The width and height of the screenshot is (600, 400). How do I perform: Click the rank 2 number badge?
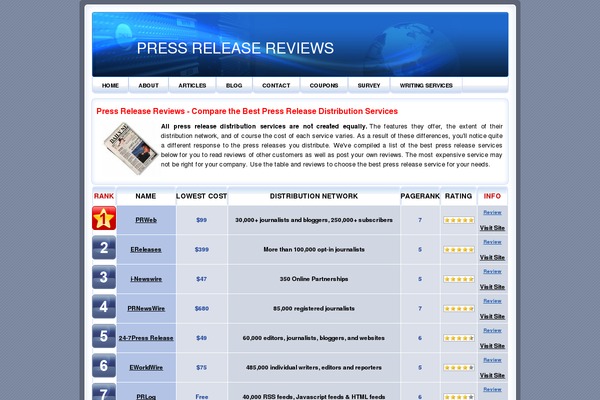104,248
